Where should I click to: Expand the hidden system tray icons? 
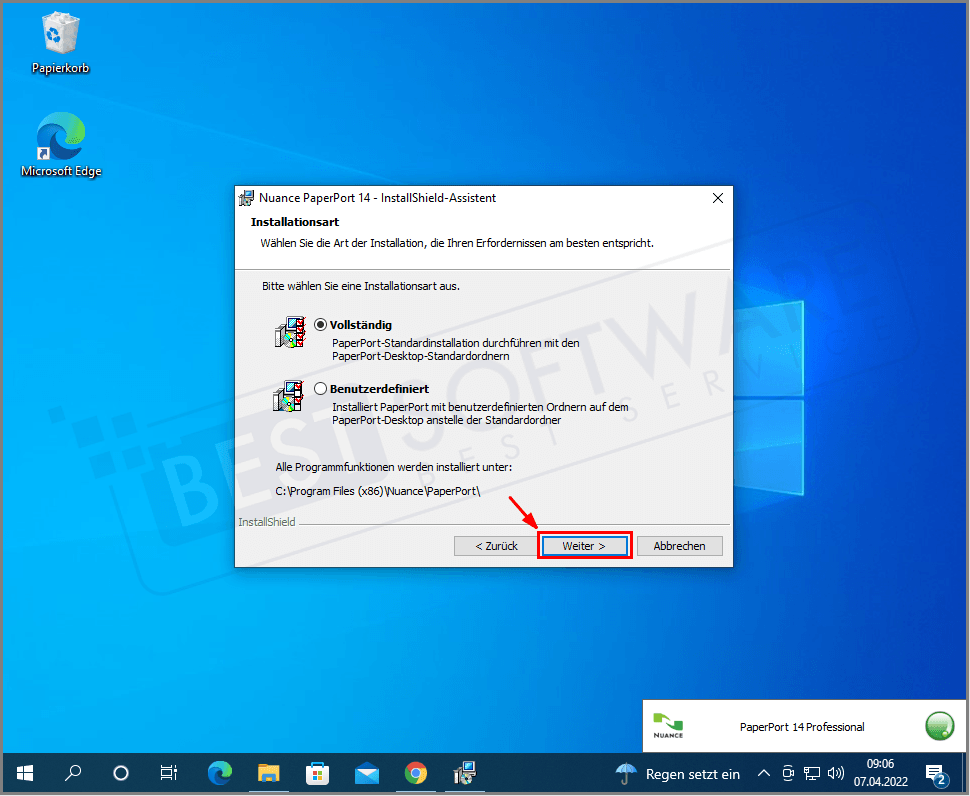coord(763,773)
